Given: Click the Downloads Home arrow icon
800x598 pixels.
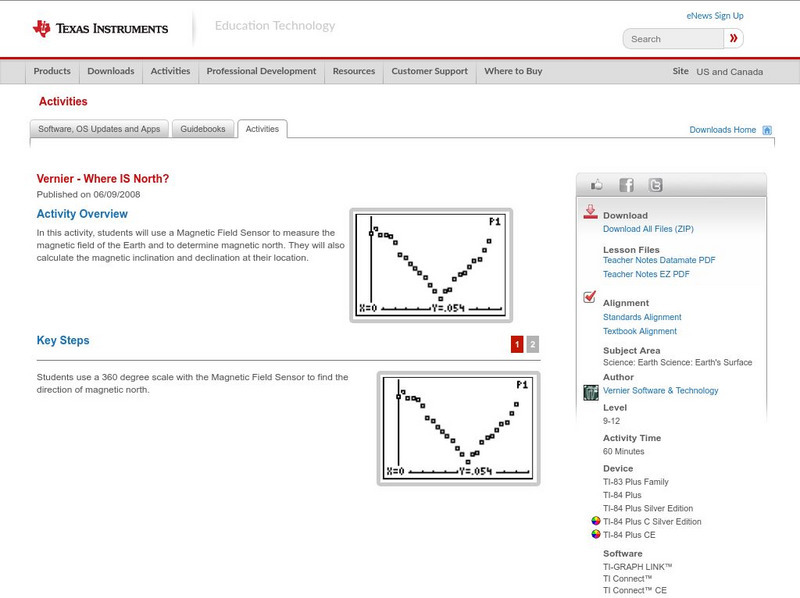Looking at the screenshot, I should pyautogui.click(x=766, y=130).
